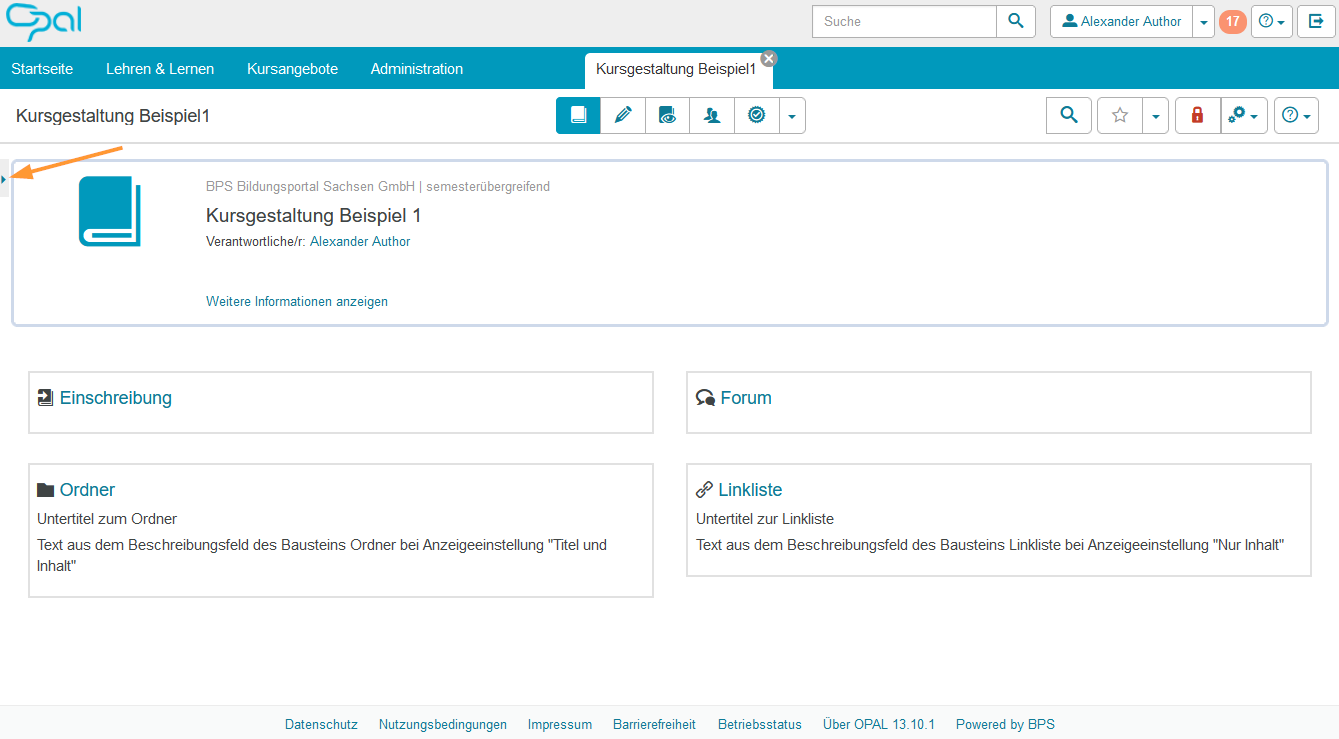Click the course preview eye icon
The height and width of the screenshot is (739, 1339).
click(667, 116)
